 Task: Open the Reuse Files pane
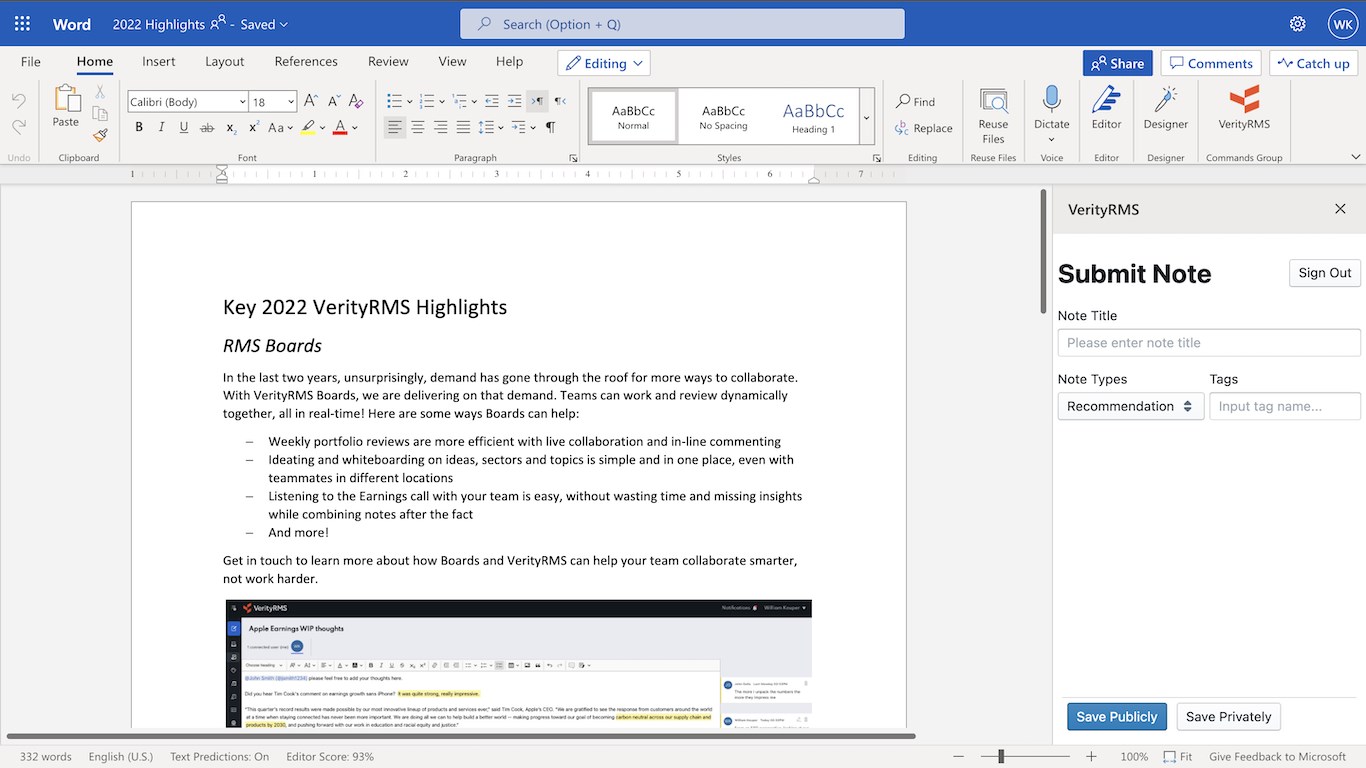point(993,115)
